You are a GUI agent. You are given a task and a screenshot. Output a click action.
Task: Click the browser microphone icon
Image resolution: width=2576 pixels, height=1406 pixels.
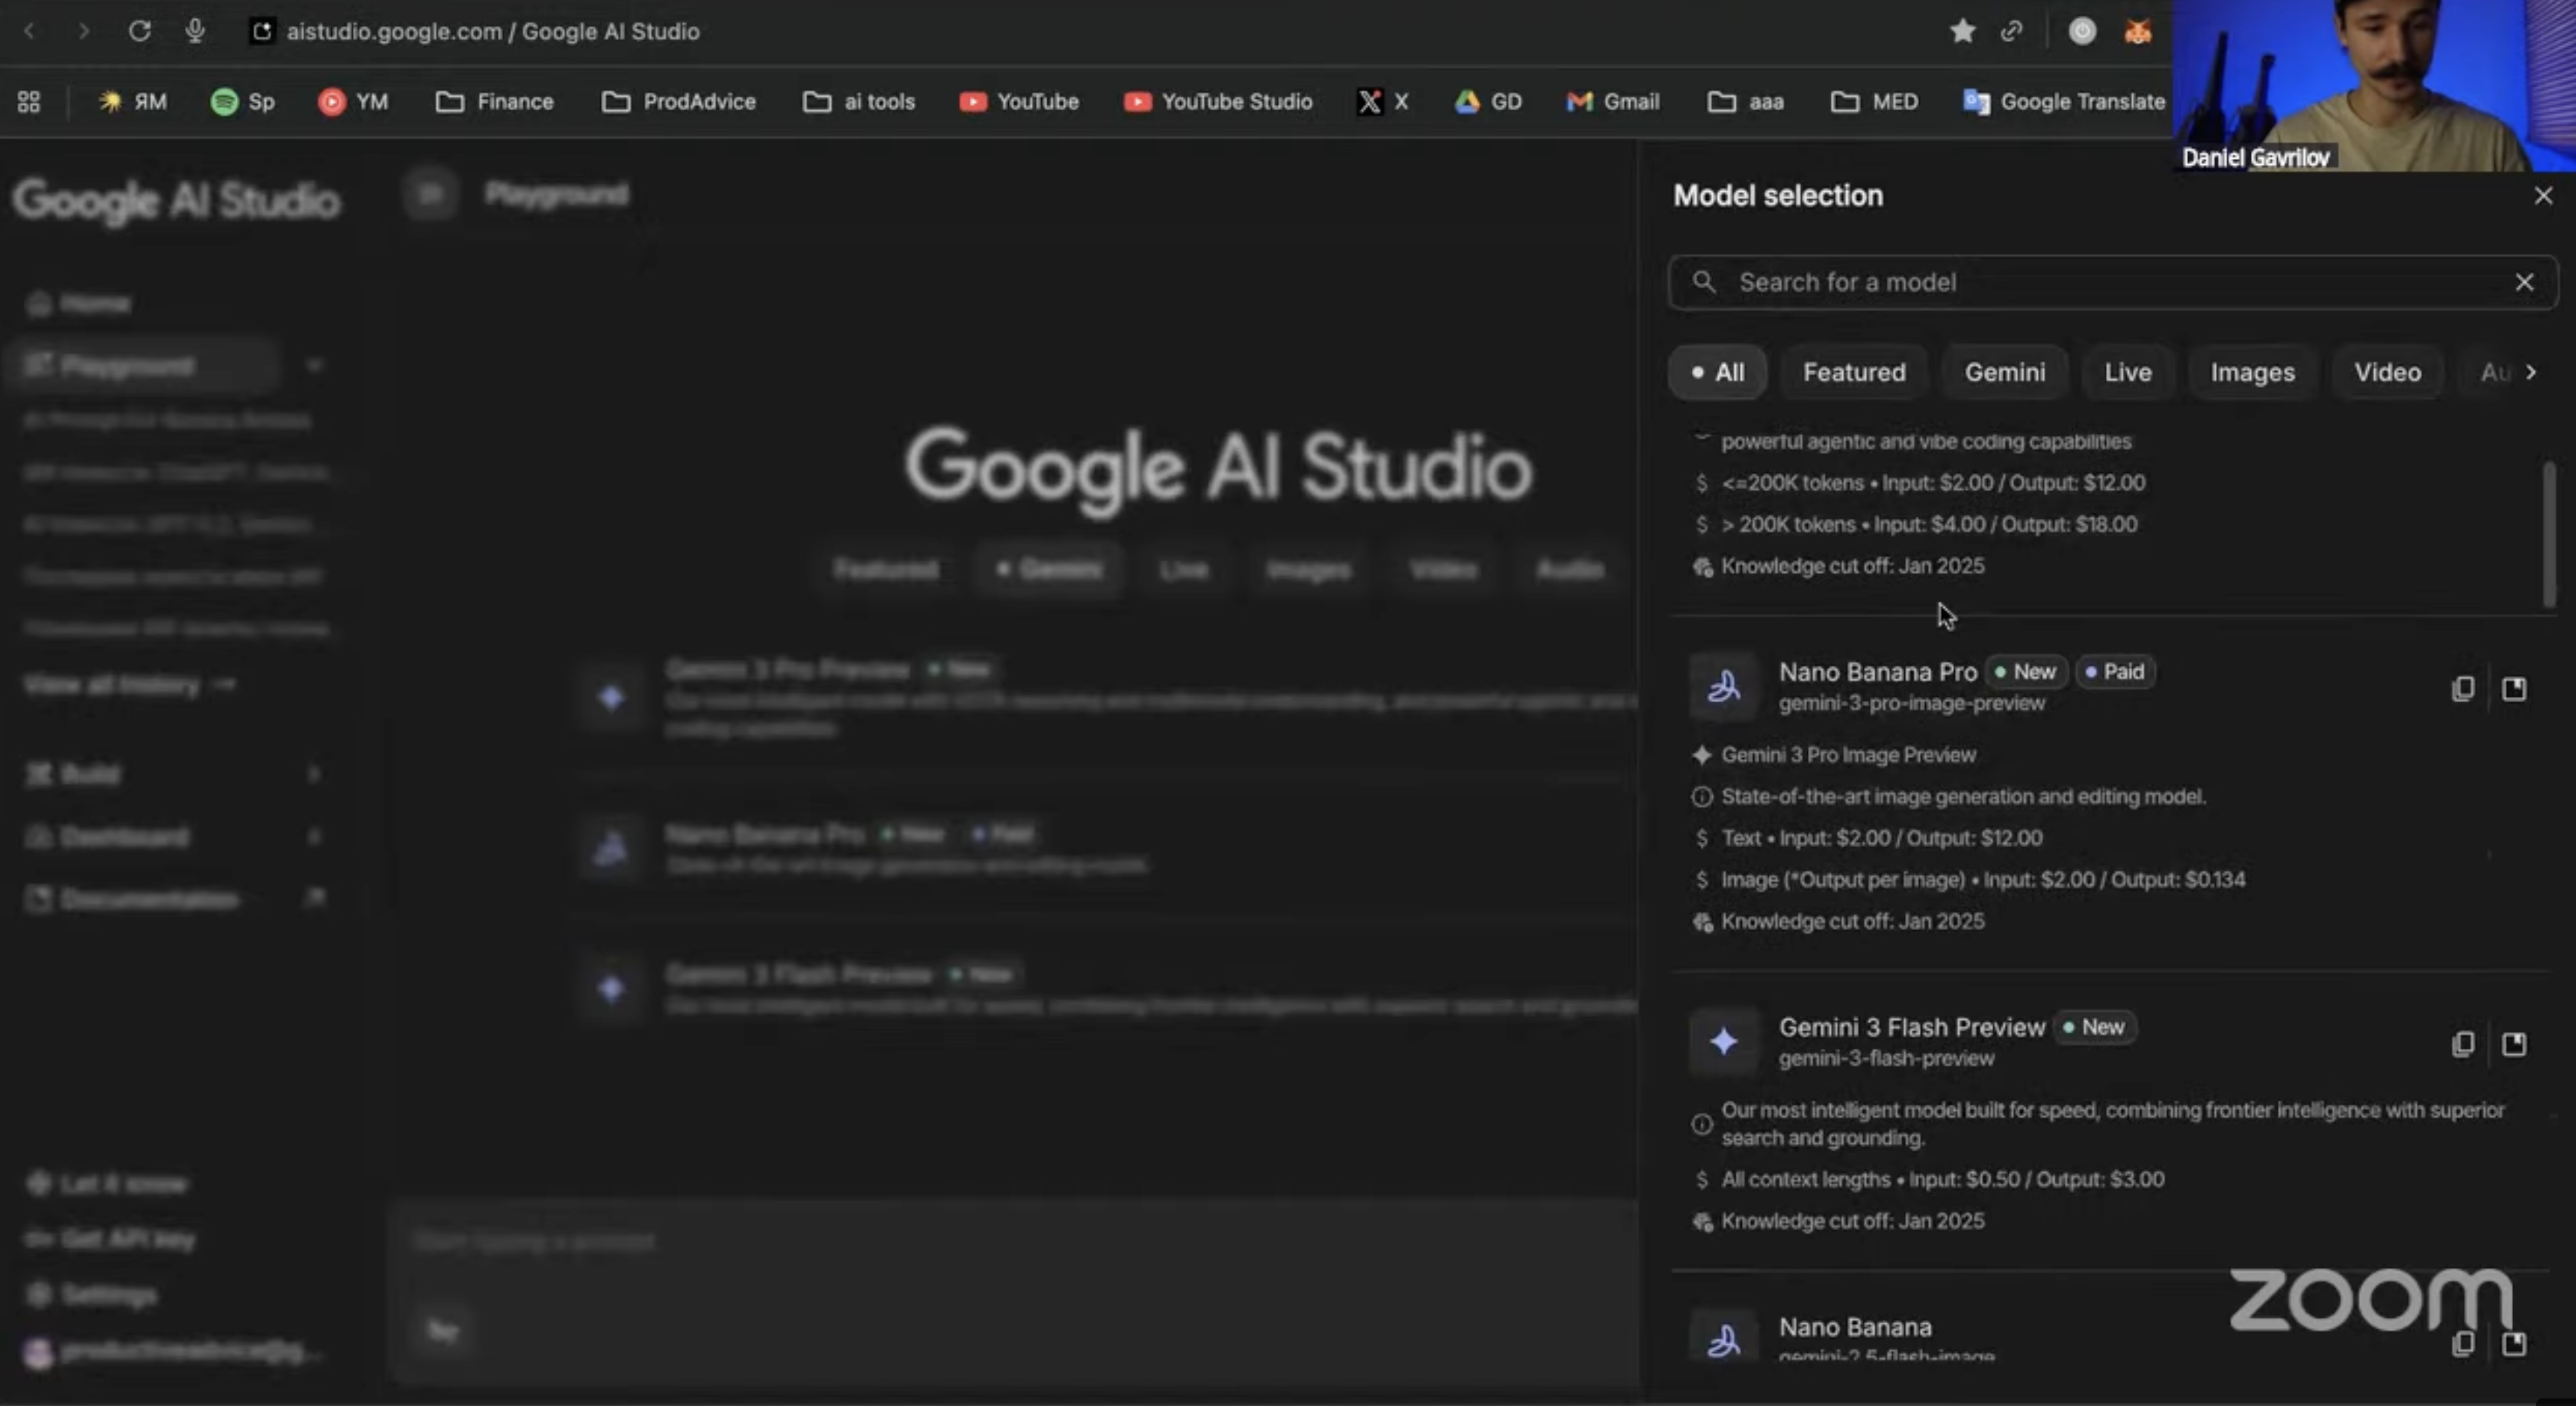pos(195,31)
